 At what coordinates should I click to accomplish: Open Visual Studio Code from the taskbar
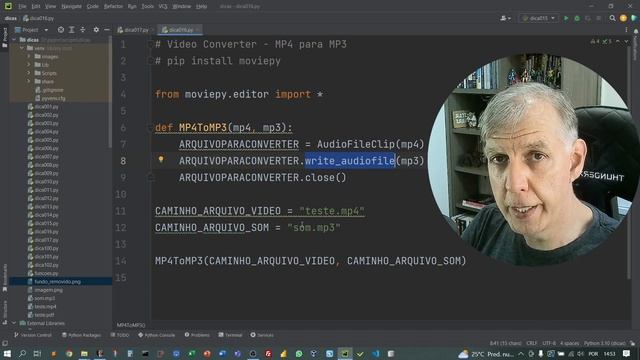pyautogui.click(x=376, y=353)
